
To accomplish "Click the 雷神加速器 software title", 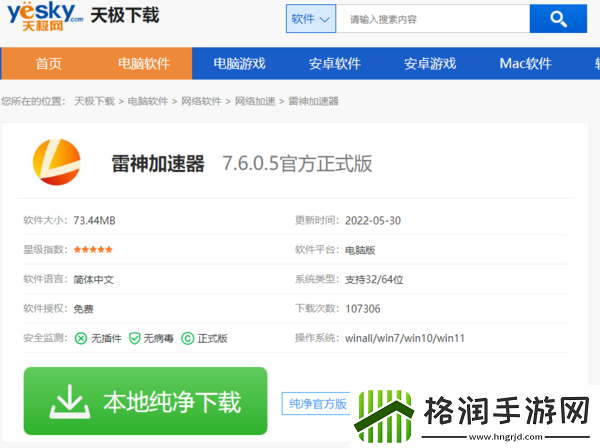I will coord(158,164).
